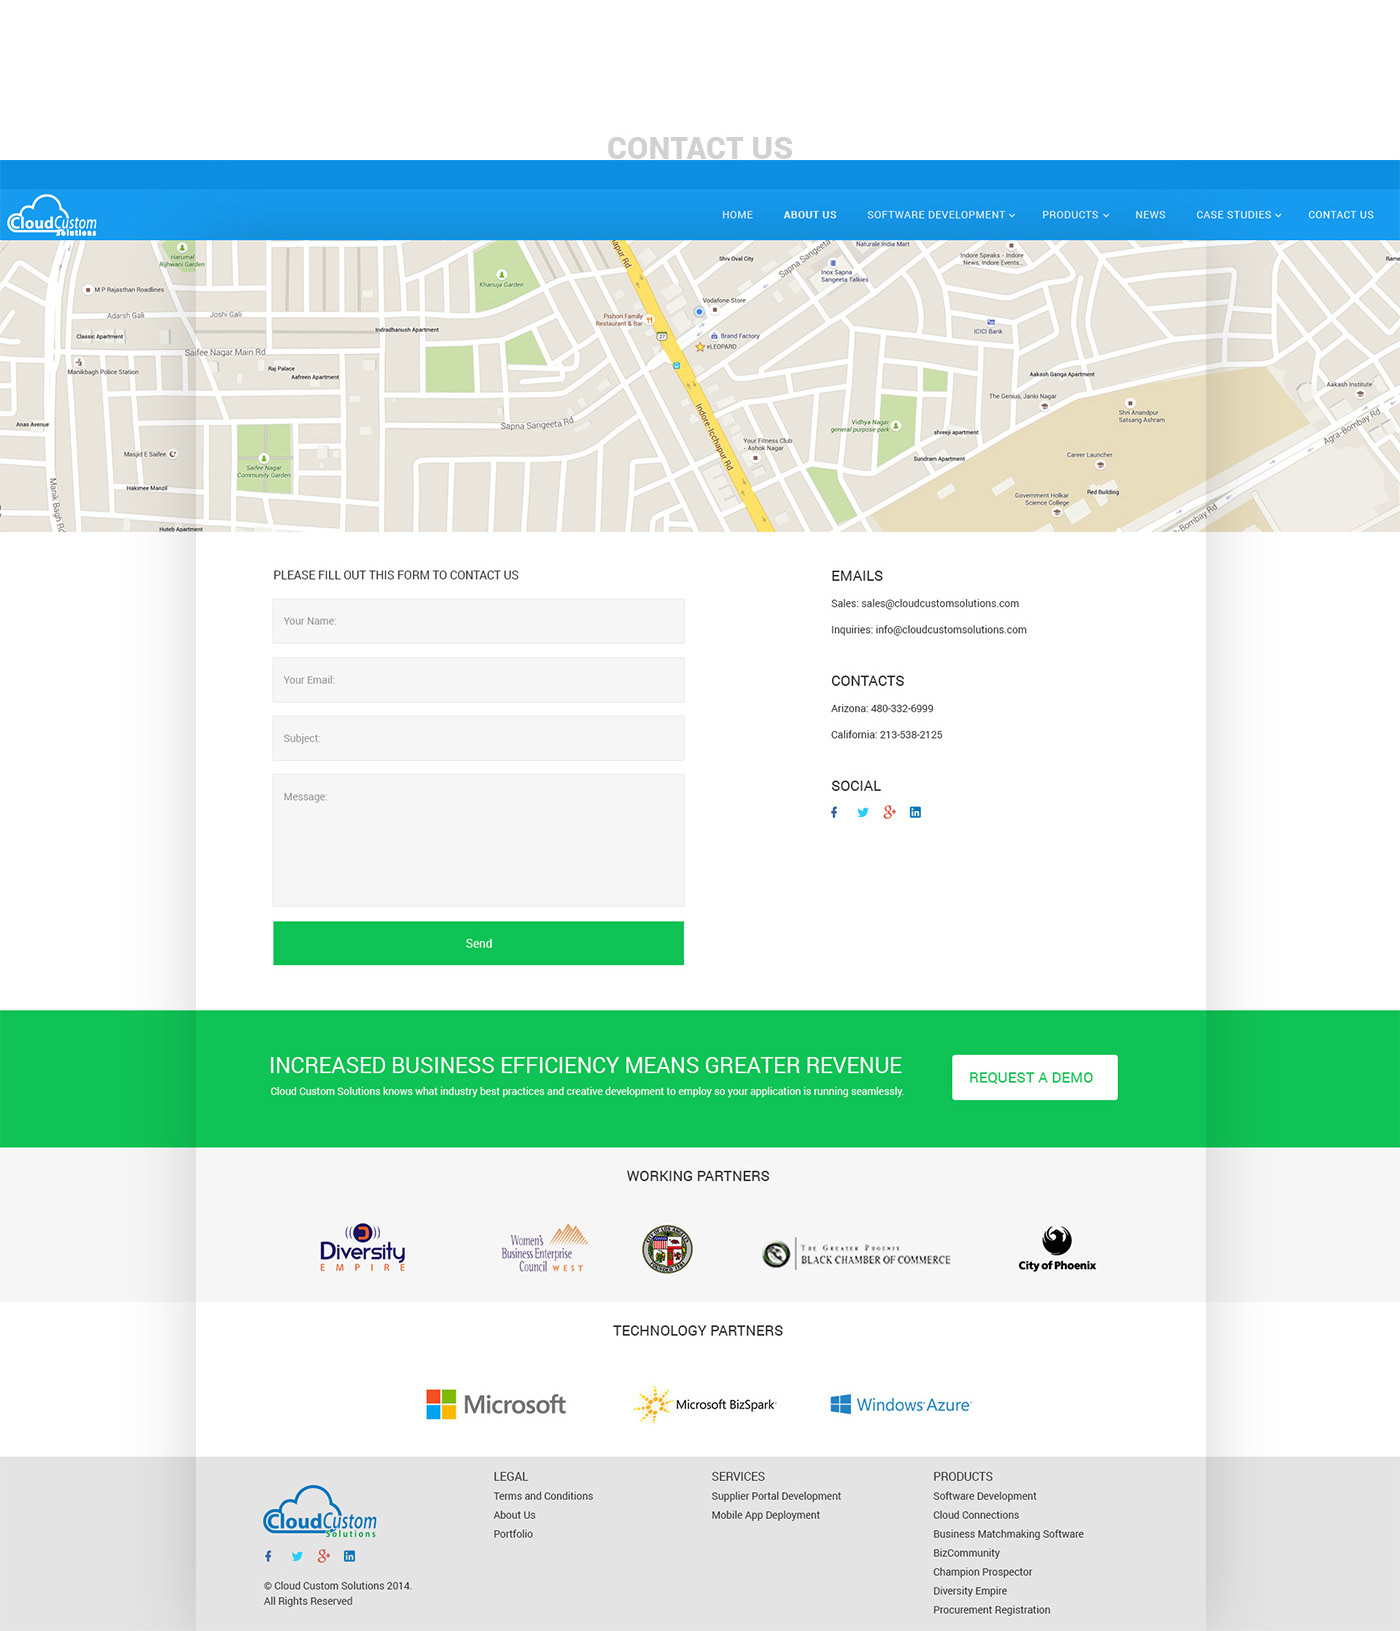Go to the About Us page

(810, 215)
